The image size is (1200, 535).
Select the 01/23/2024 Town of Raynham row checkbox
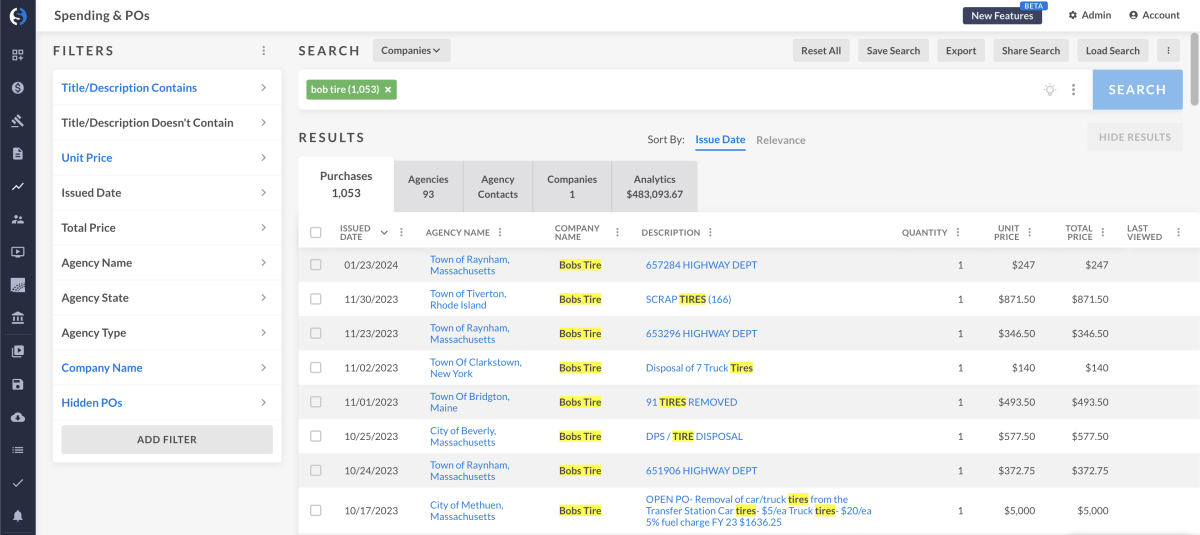[x=316, y=265]
